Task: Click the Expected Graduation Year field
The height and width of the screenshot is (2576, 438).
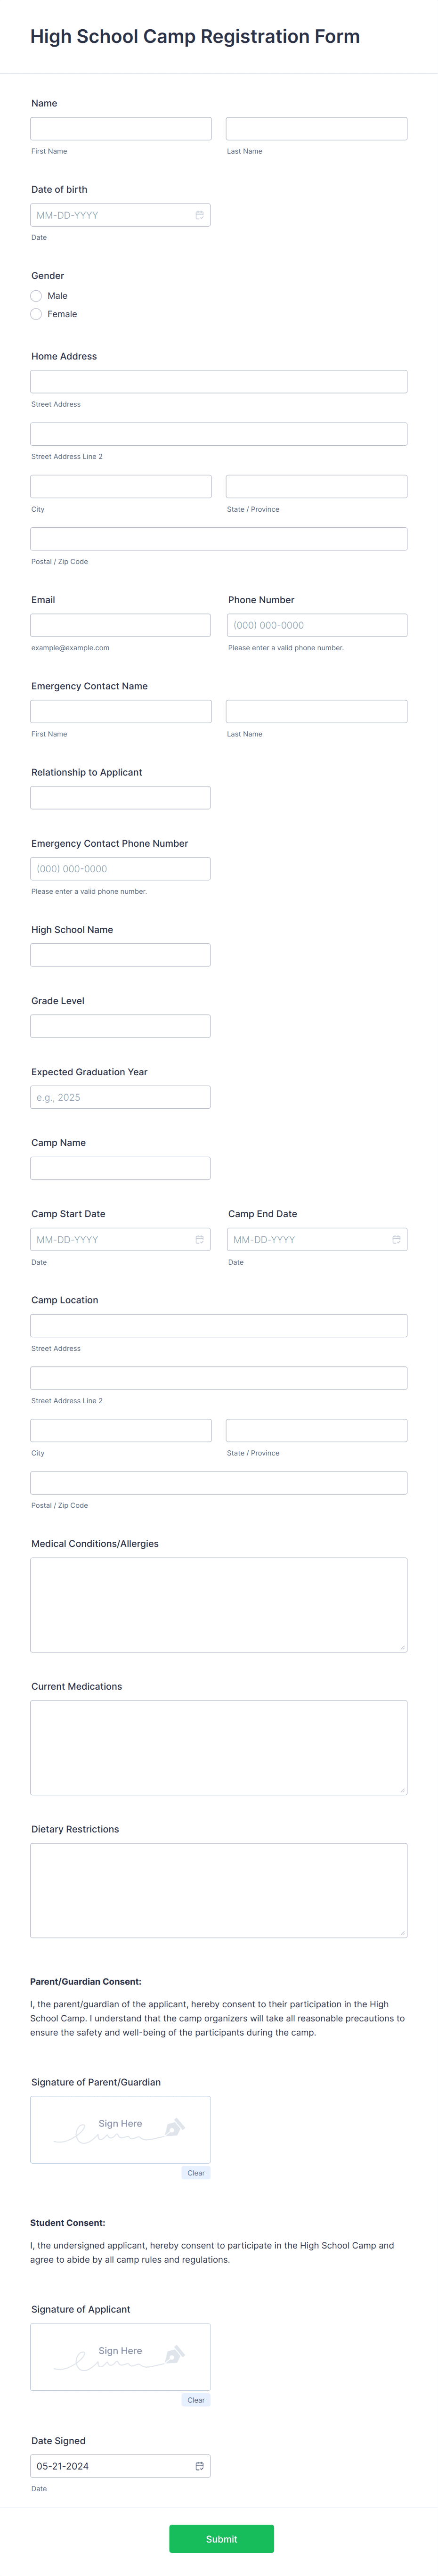Action: [x=120, y=1097]
